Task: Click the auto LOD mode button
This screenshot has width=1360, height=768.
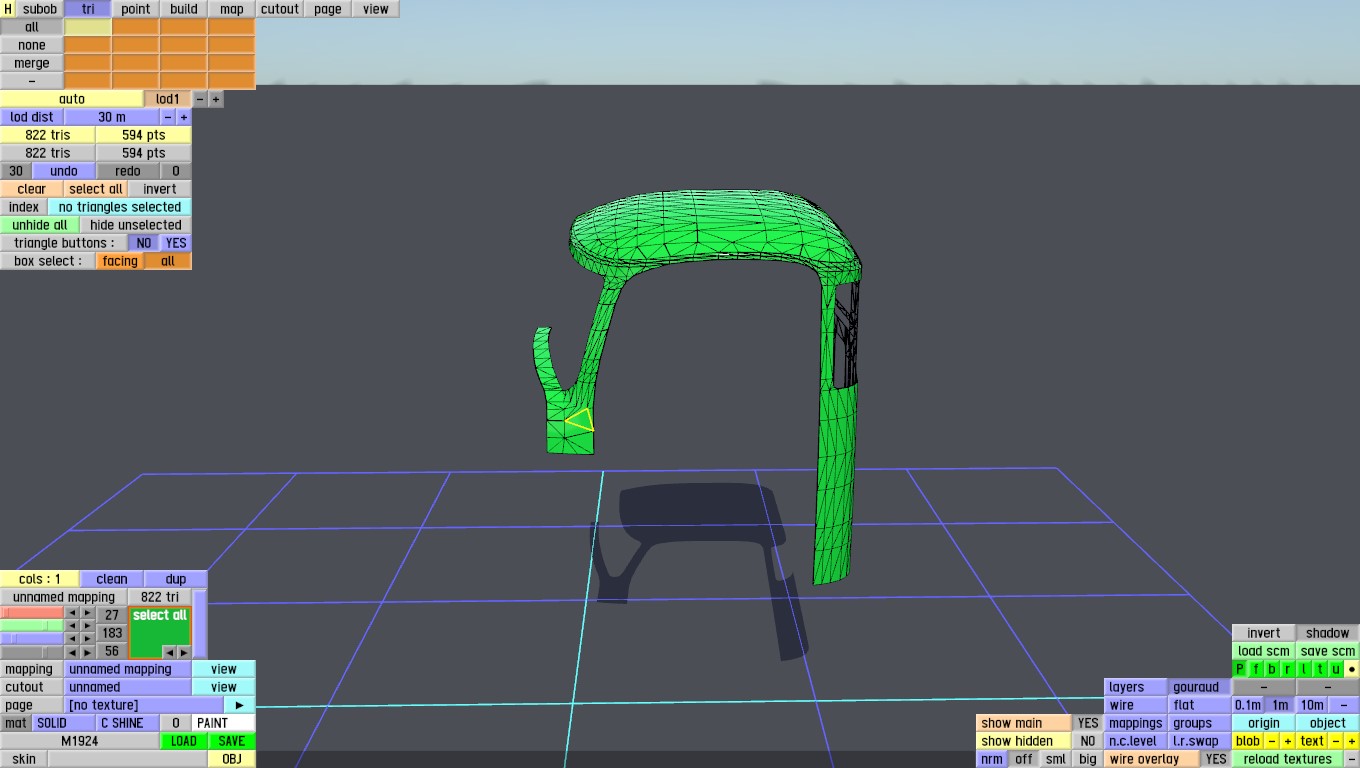Action: 72,99
